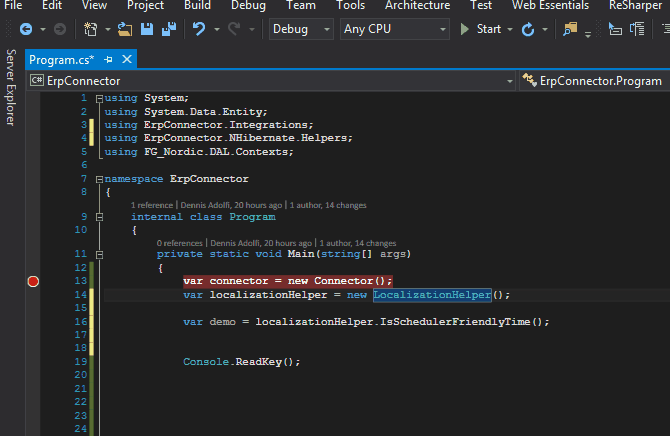Viewport: 670px width, 436px height.
Task: Open the Server Explorer side panel
Action: point(11,87)
